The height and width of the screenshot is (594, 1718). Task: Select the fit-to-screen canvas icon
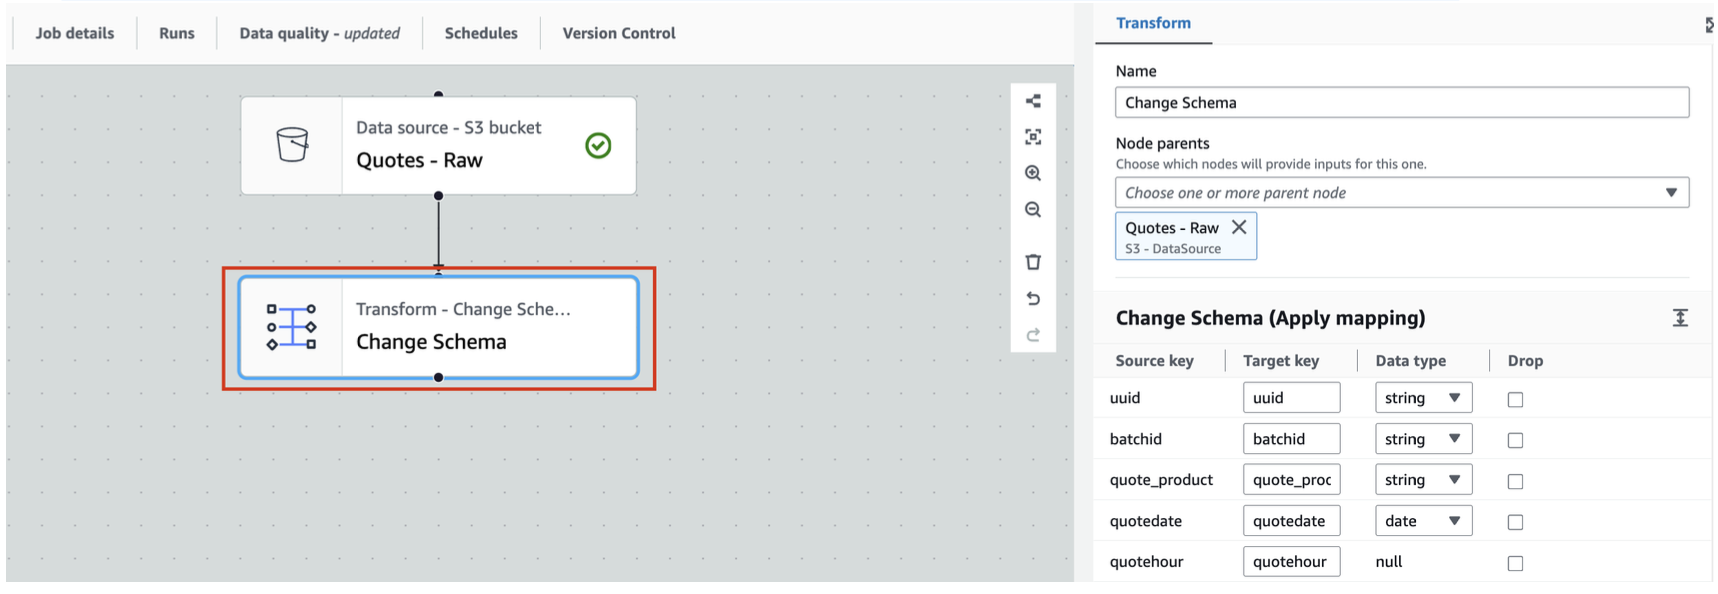pos(1033,137)
